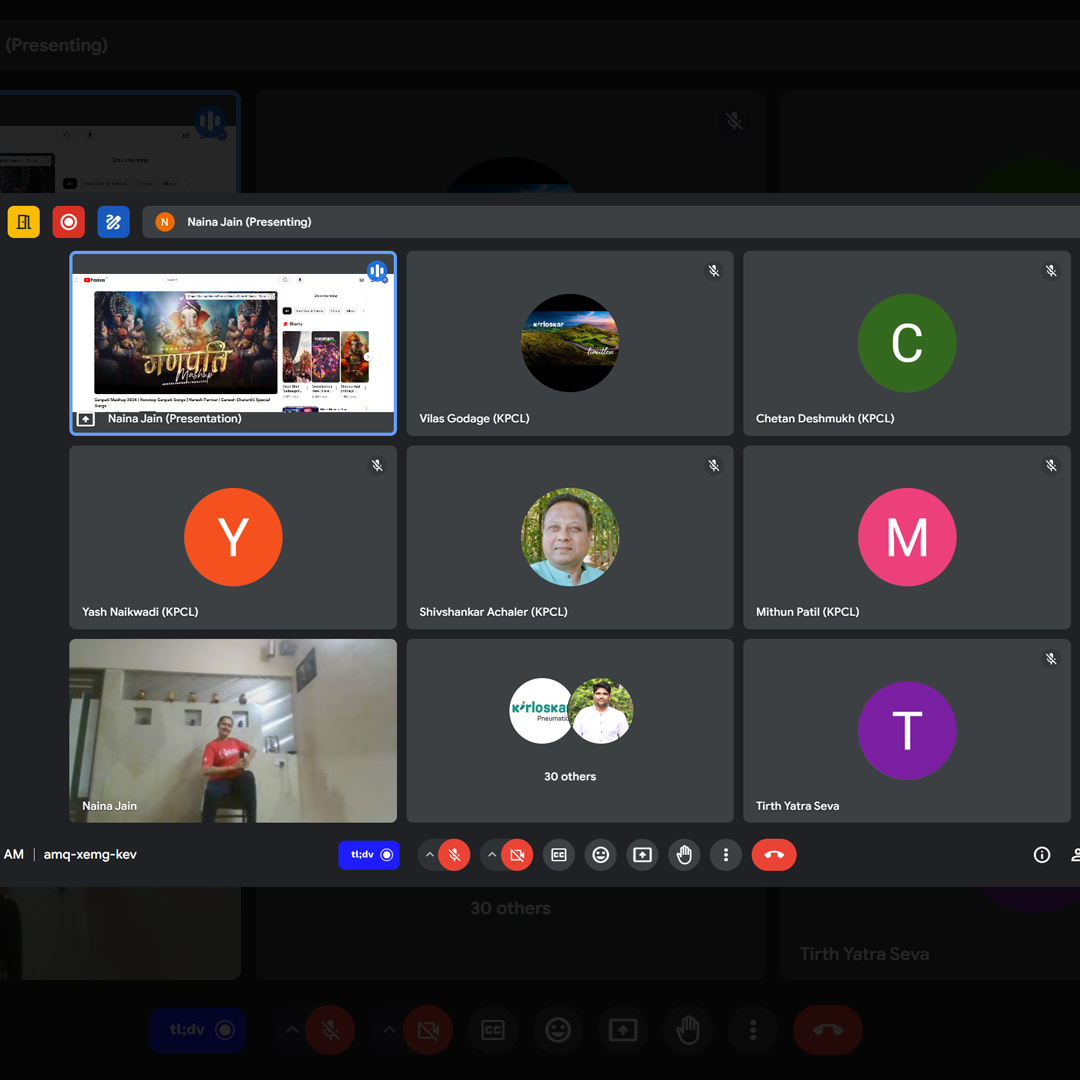Image resolution: width=1080 pixels, height=1080 pixels.
Task: Click the yellow door icon in top toolbar
Action: (24, 222)
